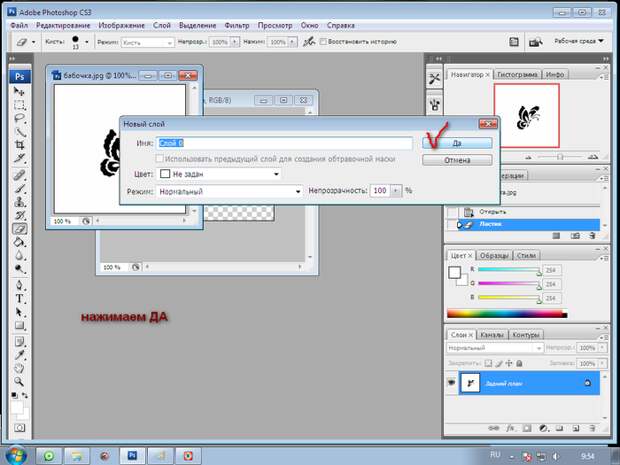Select the Horizontal Type tool
This screenshot has height=465, width=620.
click(x=19, y=299)
